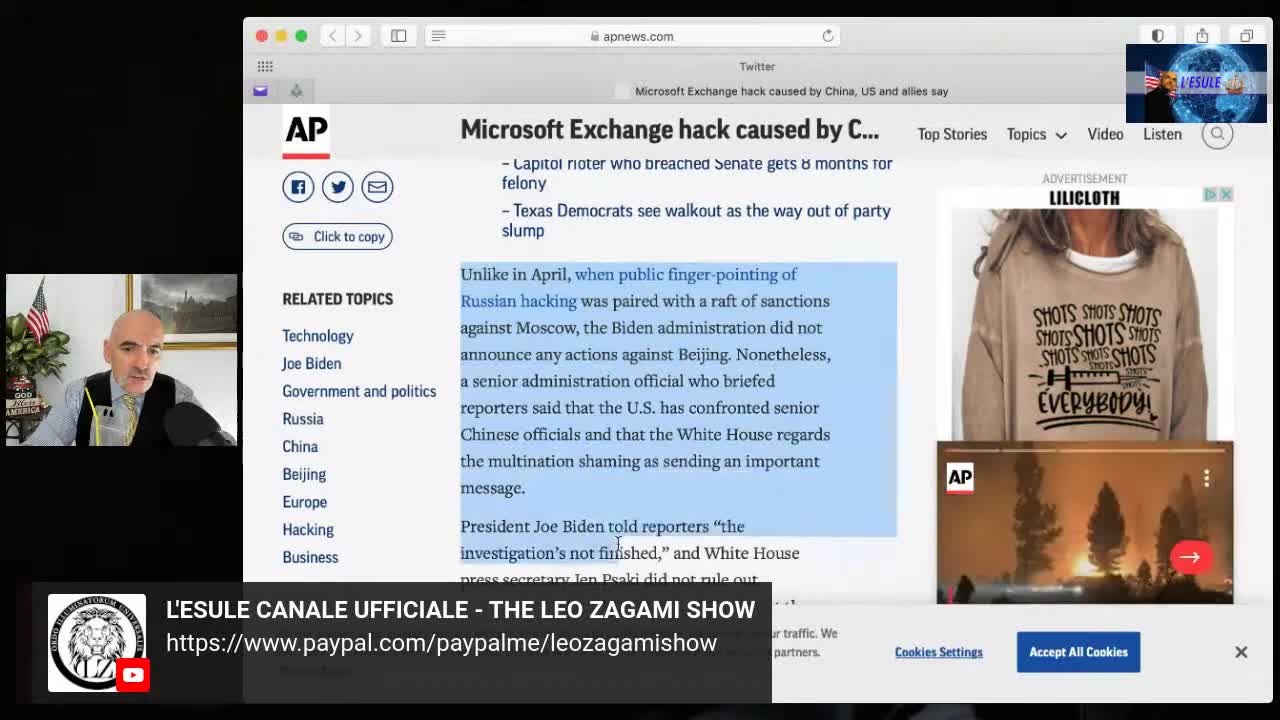Show the tab overview icon
Viewport: 1280px width, 720px height.
click(x=1246, y=36)
